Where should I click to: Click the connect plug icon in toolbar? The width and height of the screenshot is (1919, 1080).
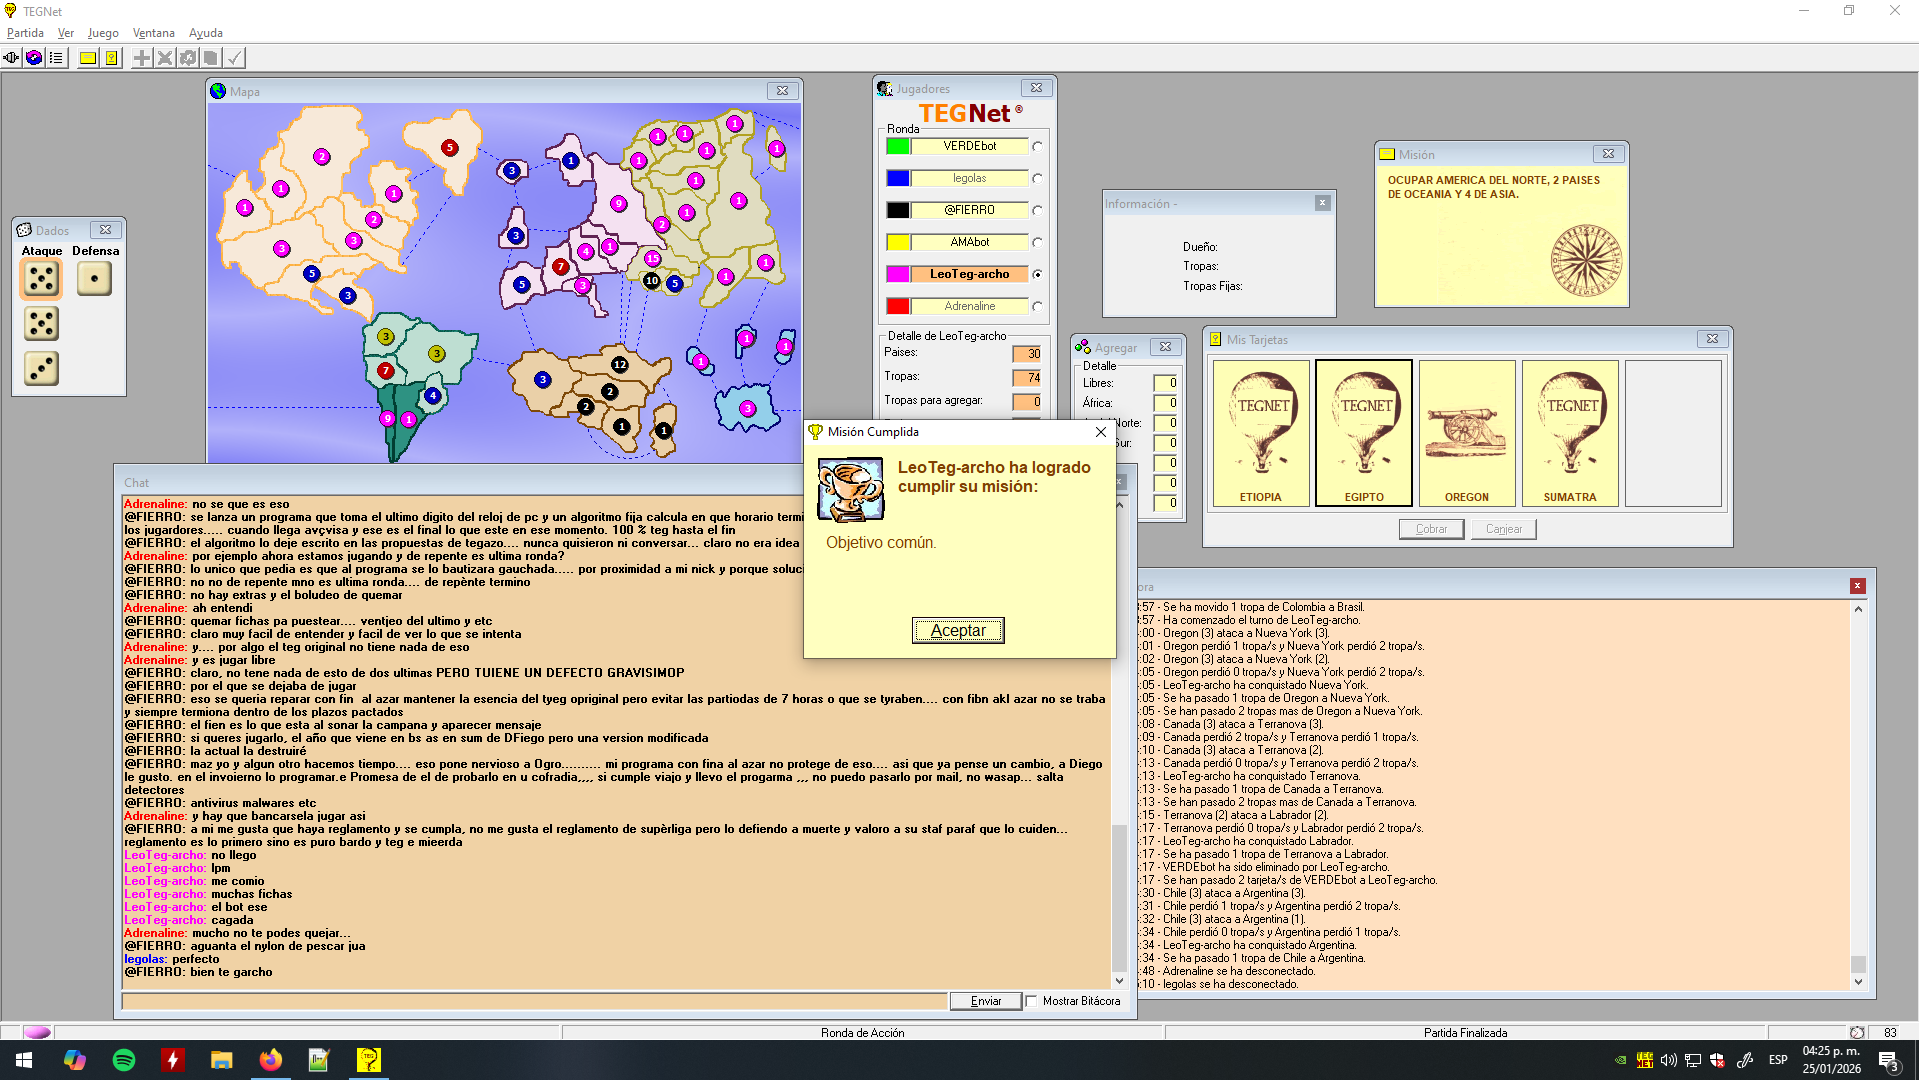point(11,58)
